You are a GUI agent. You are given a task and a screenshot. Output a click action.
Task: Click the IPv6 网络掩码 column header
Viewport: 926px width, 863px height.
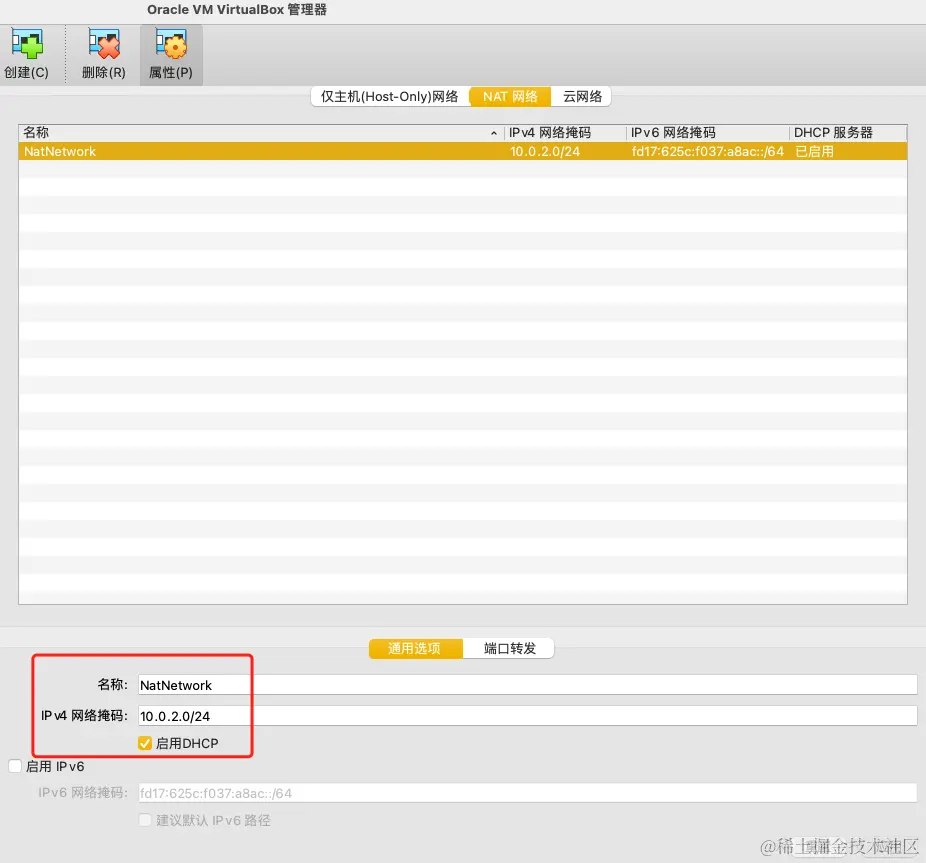[x=707, y=132]
